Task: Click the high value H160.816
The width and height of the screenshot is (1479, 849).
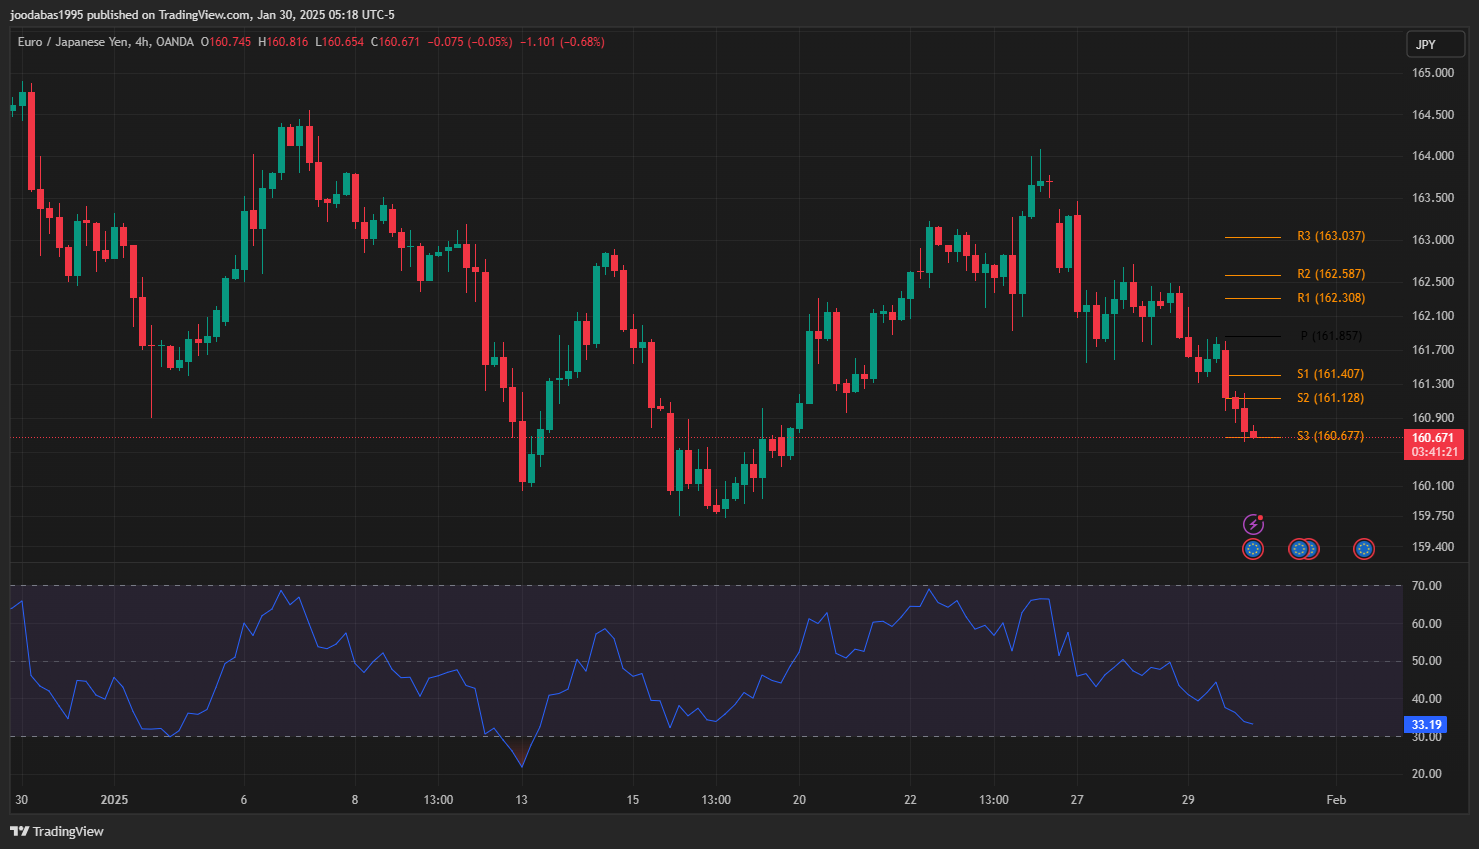Action: pos(283,42)
